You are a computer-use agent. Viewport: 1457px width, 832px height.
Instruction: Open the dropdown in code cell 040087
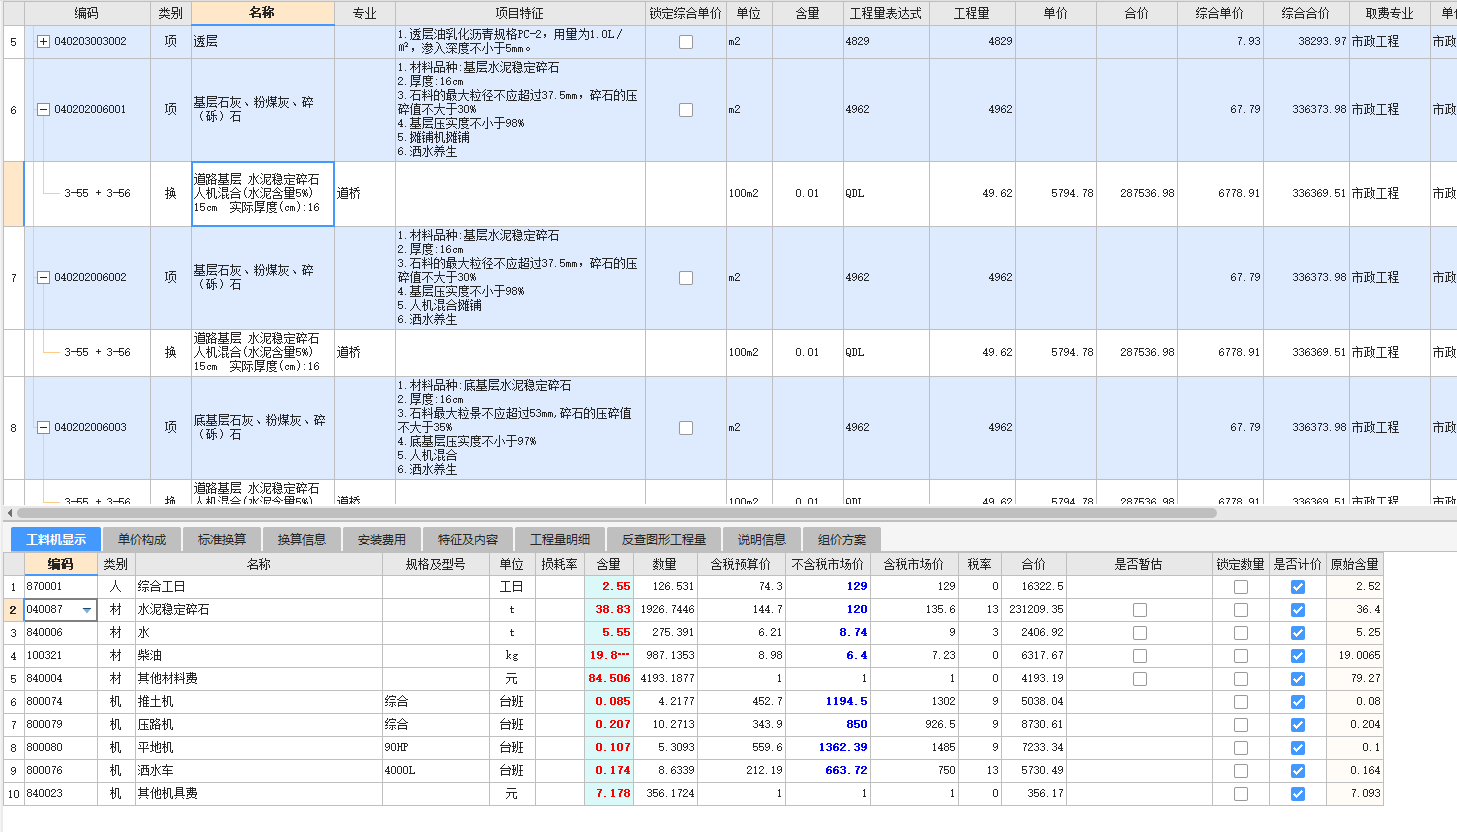click(x=87, y=610)
